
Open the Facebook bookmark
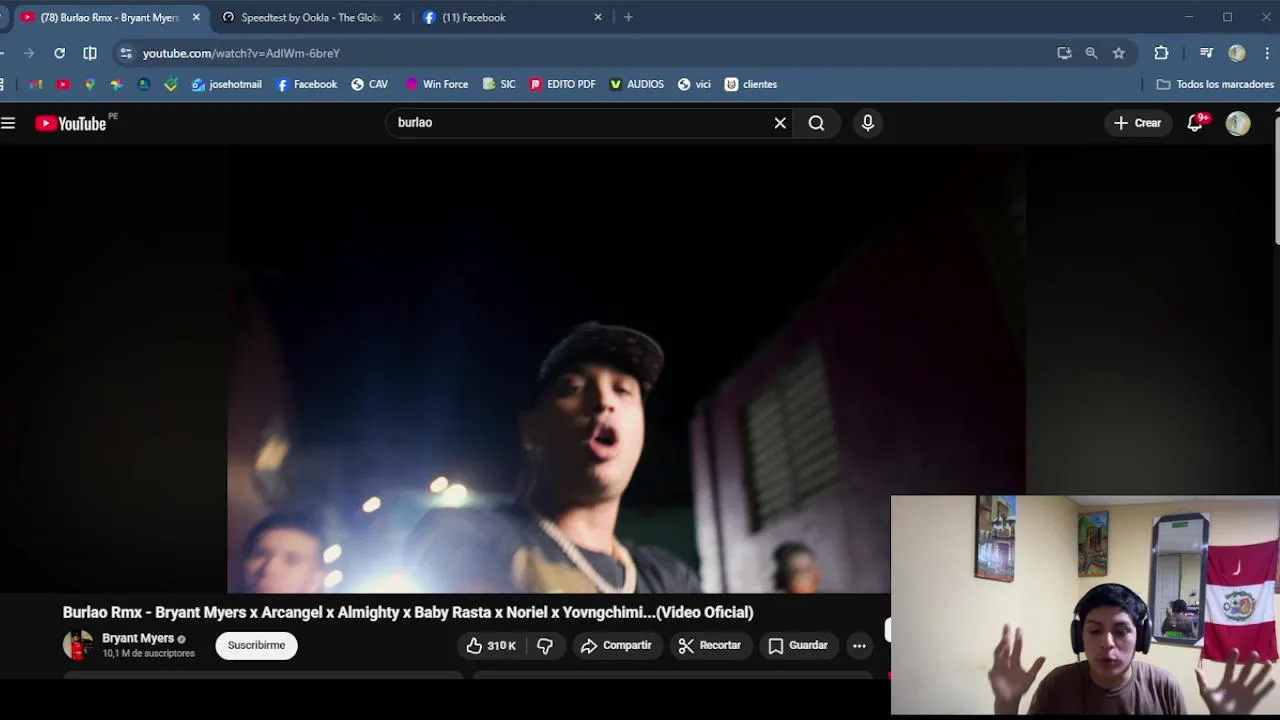(x=307, y=84)
